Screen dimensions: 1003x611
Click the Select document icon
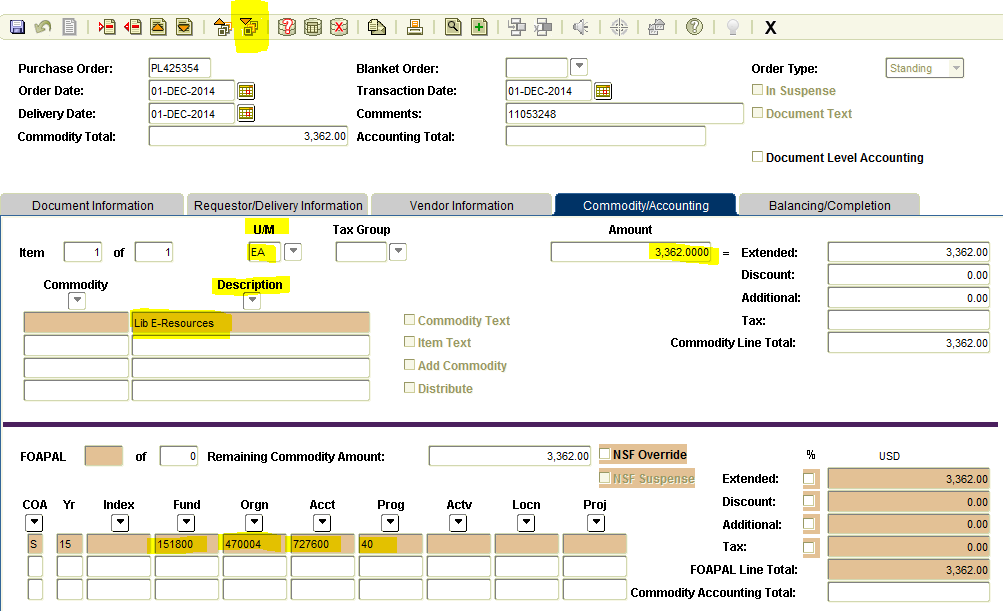pos(69,27)
